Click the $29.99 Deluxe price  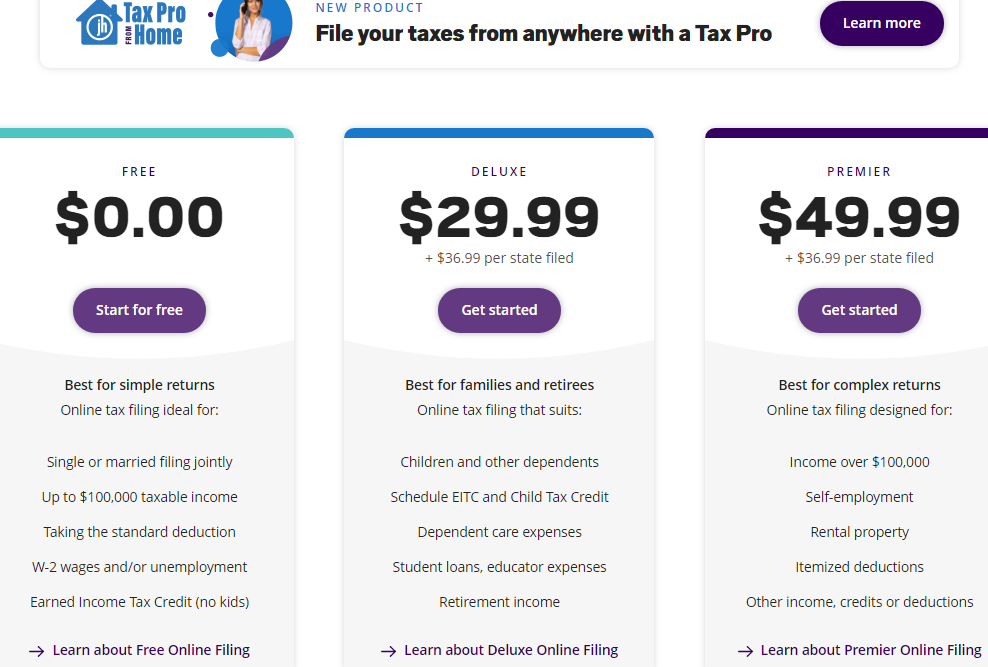tap(499, 218)
